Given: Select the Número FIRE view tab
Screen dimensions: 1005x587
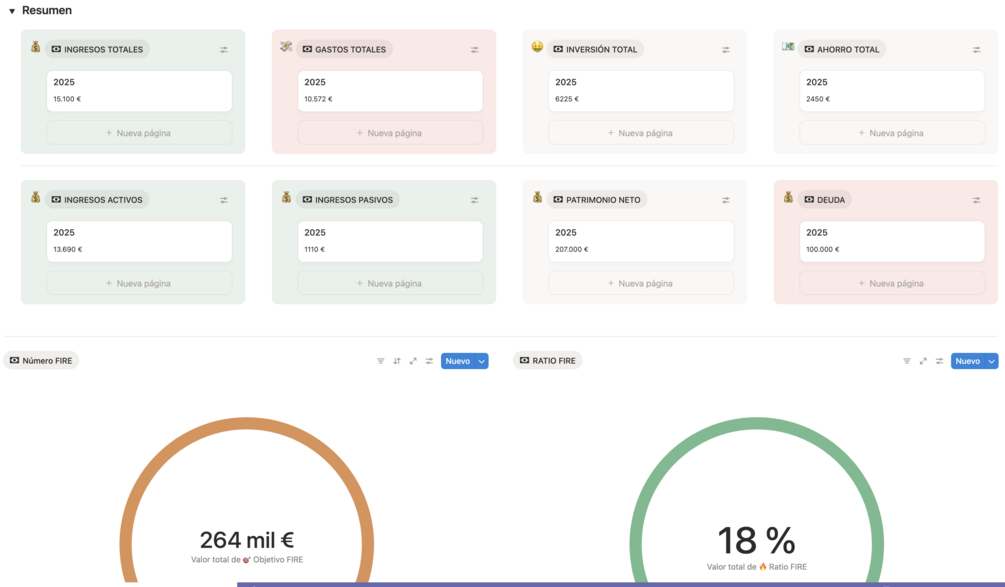Looking at the screenshot, I should pyautogui.click(x=41, y=361).
